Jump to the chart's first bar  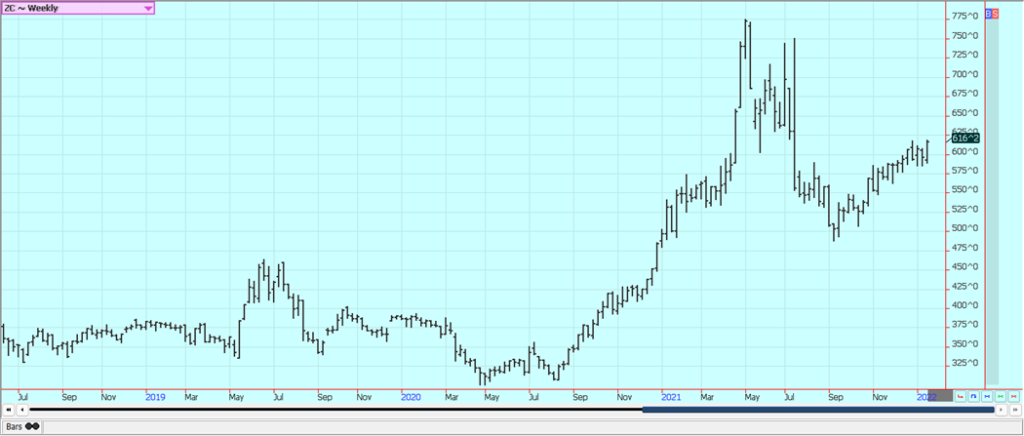(8, 410)
